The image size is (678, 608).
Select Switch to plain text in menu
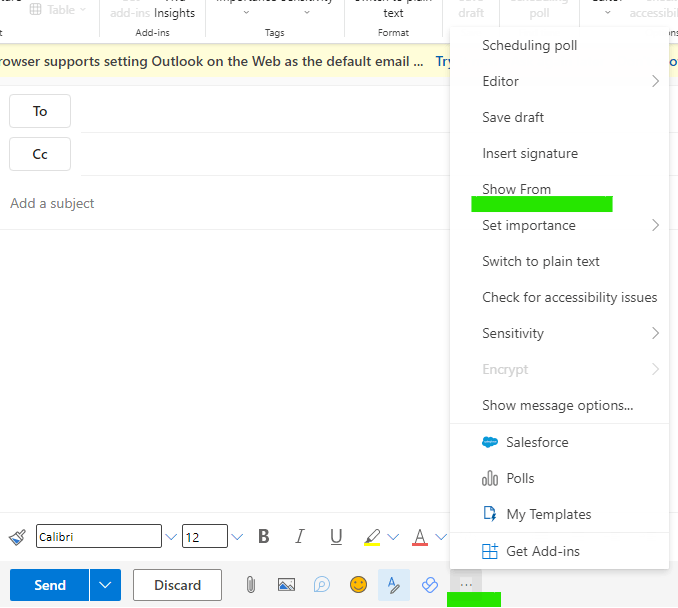pos(560,261)
